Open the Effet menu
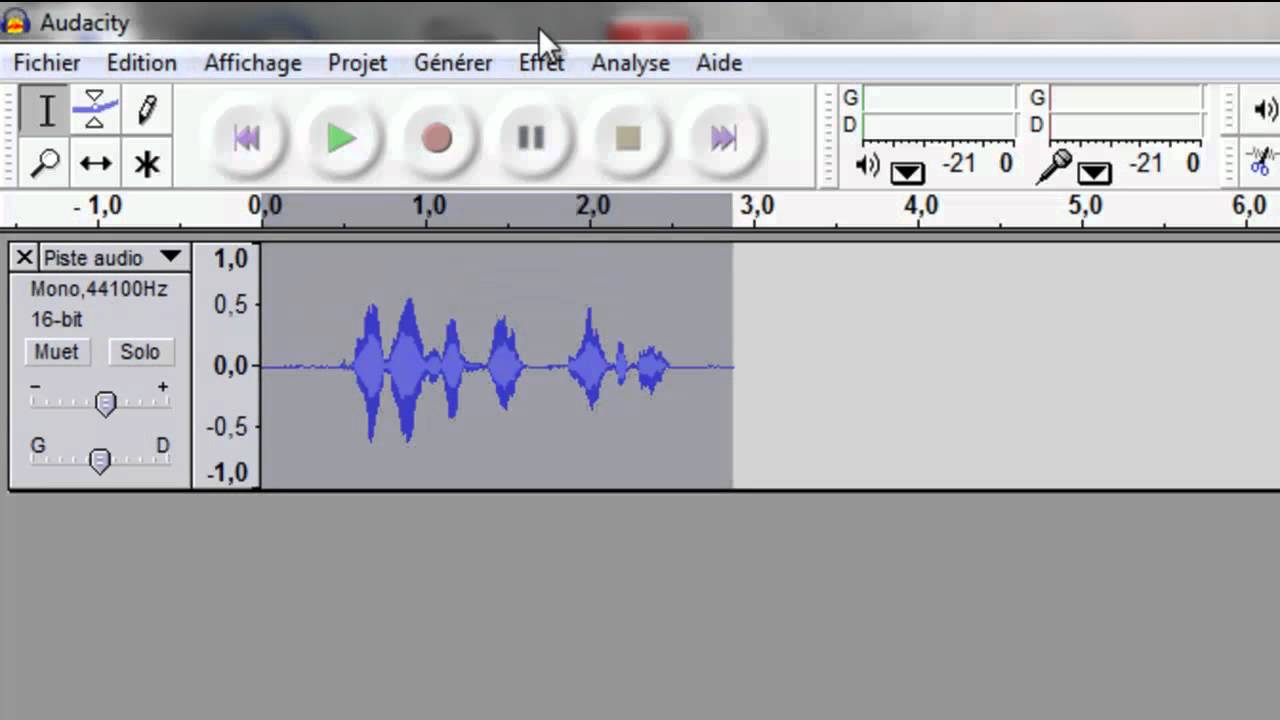The image size is (1280, 720). tap(541, 63)
